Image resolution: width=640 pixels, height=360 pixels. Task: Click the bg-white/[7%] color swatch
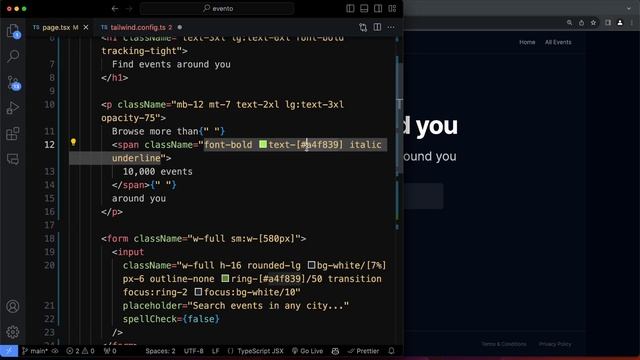(311, 265)
